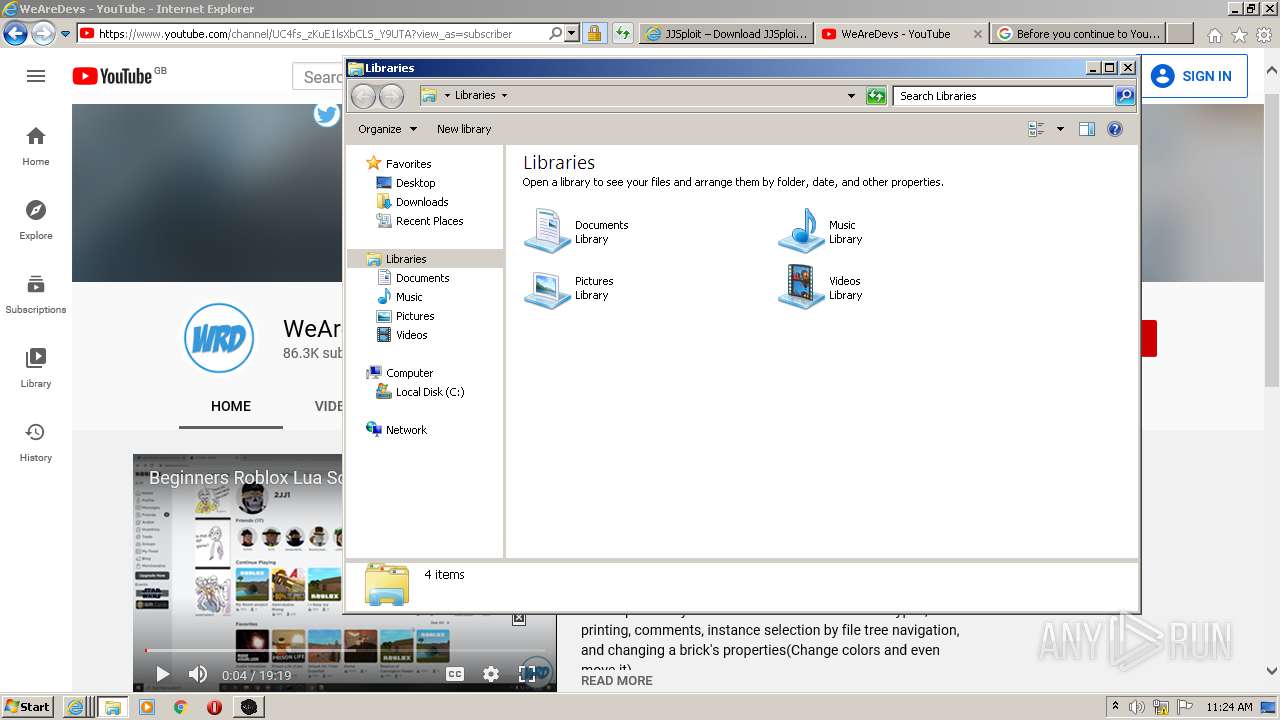The image size is (1280, 720).
Task: Click READ MORE under description
Action: 617,681
